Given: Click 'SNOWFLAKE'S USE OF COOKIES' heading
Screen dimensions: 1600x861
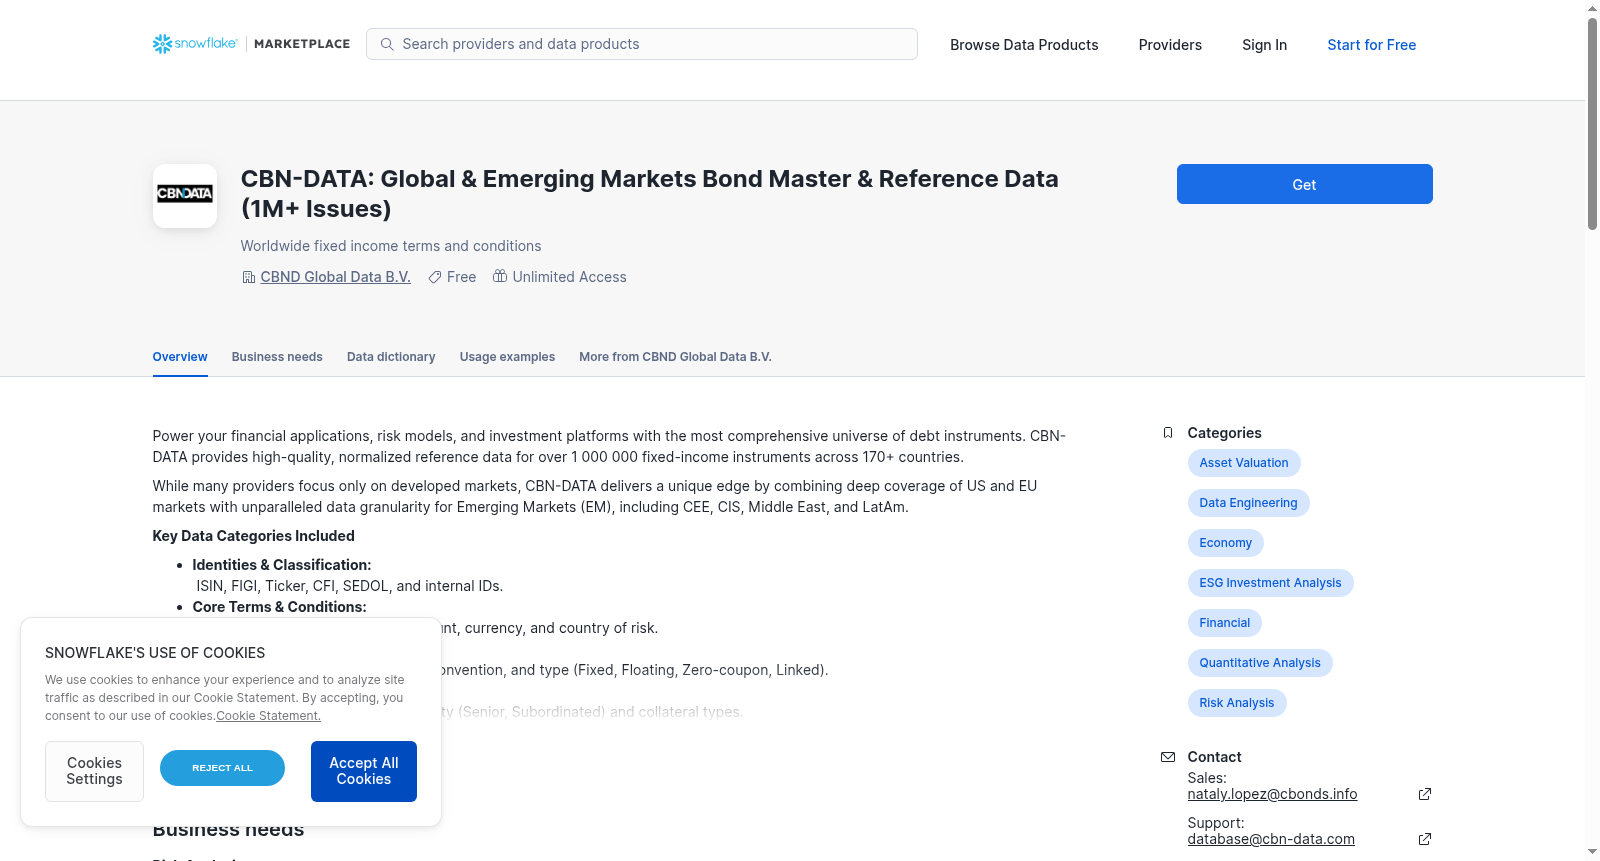Looking at the screenshot, I should [x=155, y=653].
